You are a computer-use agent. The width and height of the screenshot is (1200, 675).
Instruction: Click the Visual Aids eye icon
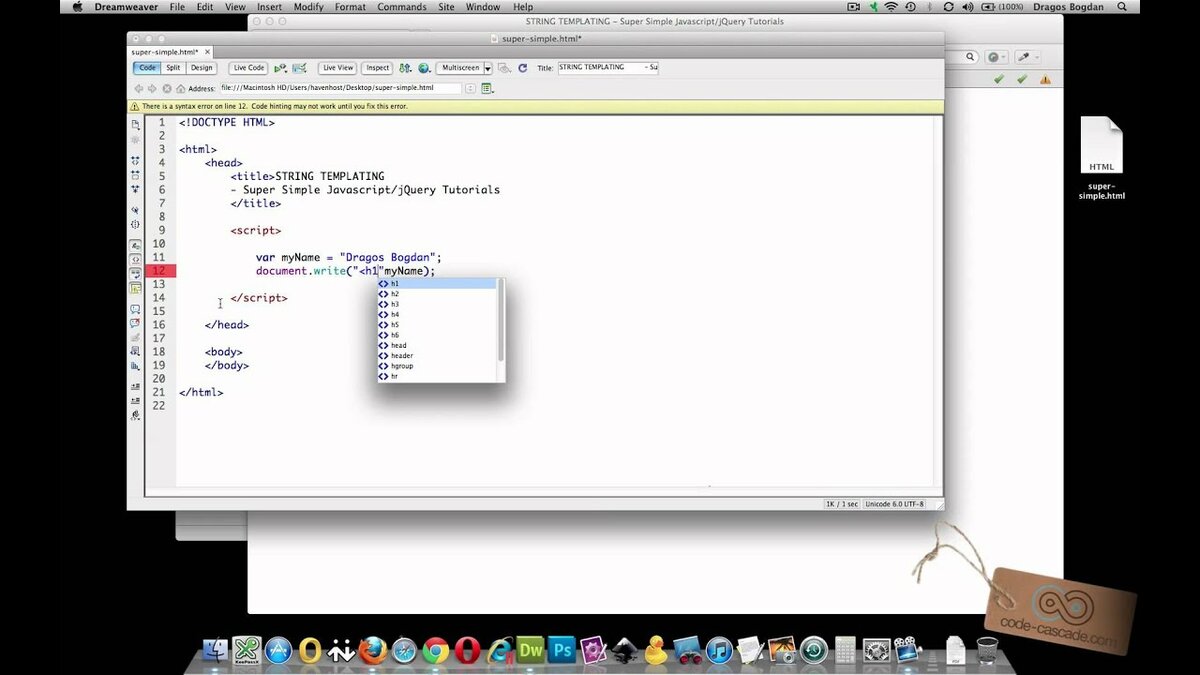pyautogui.click(x=504, y=68)
